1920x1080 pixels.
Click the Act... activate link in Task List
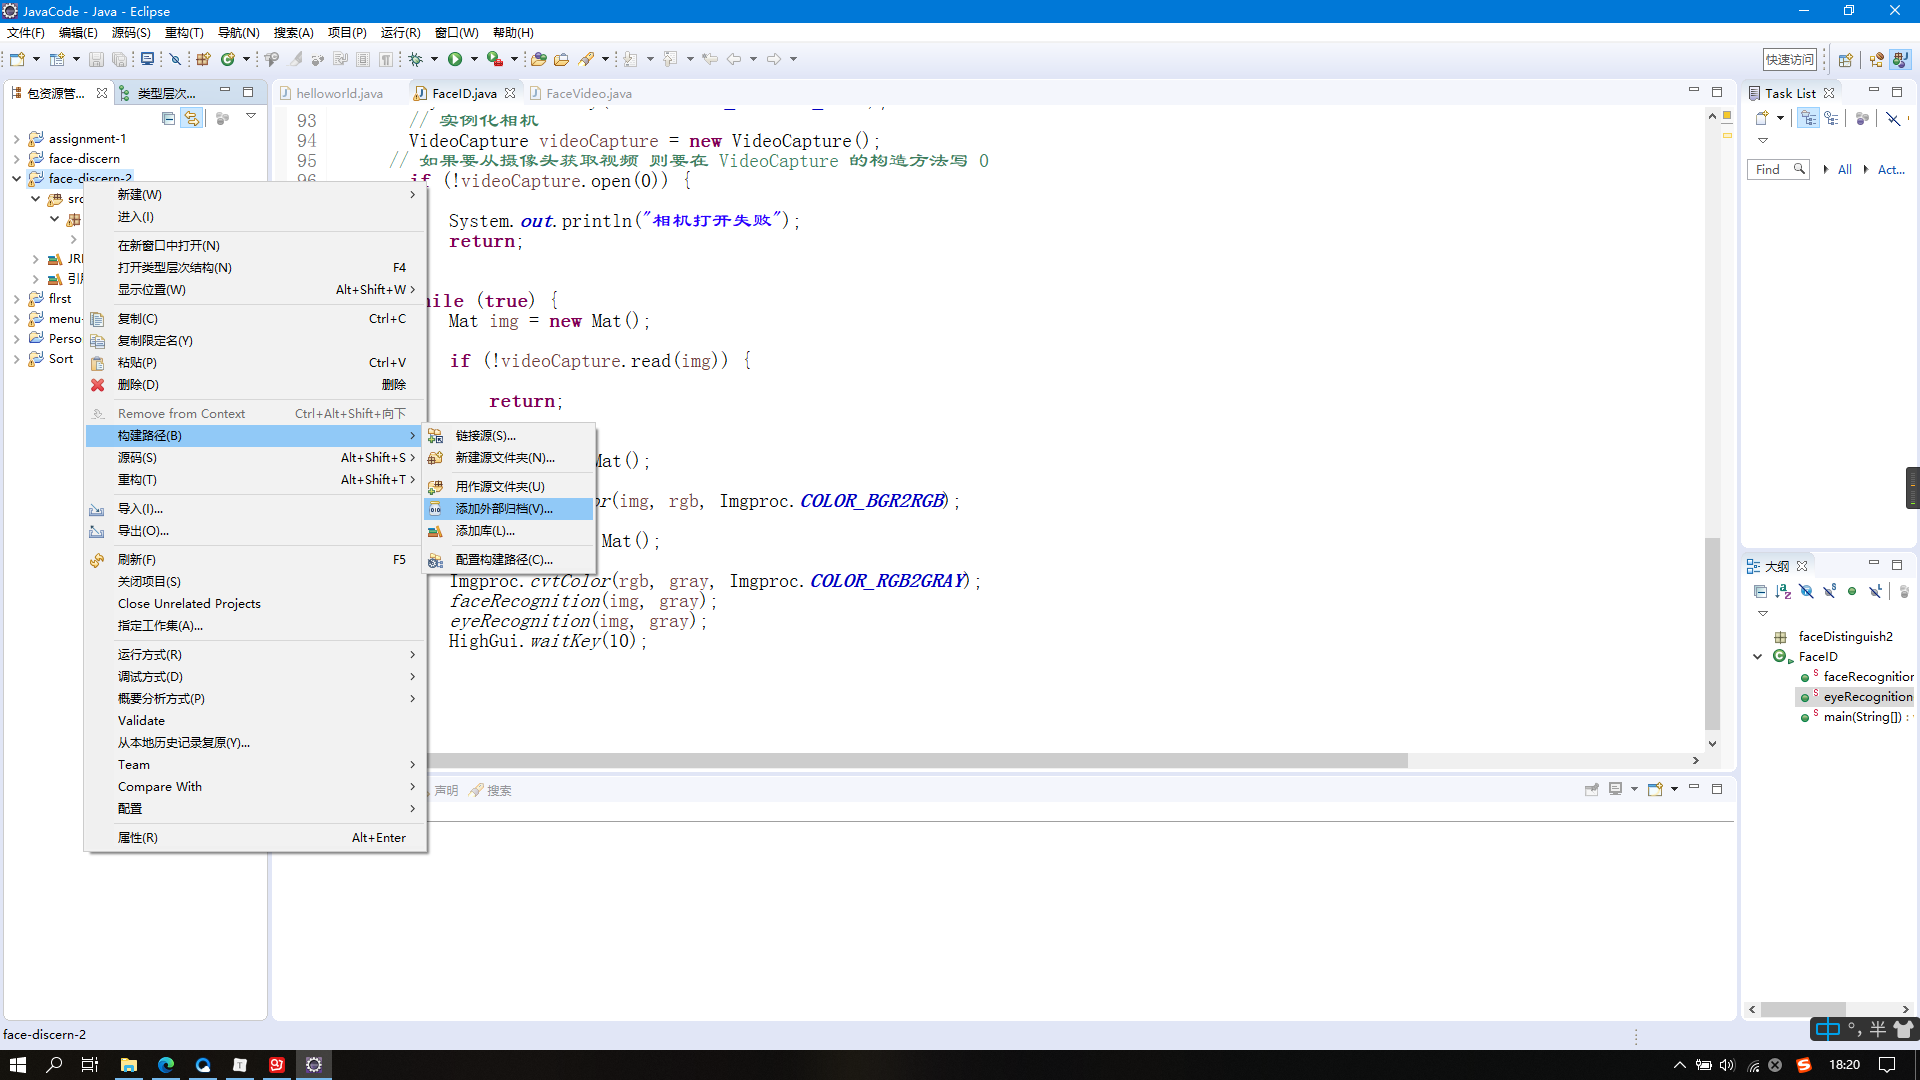coord(1891,170)
